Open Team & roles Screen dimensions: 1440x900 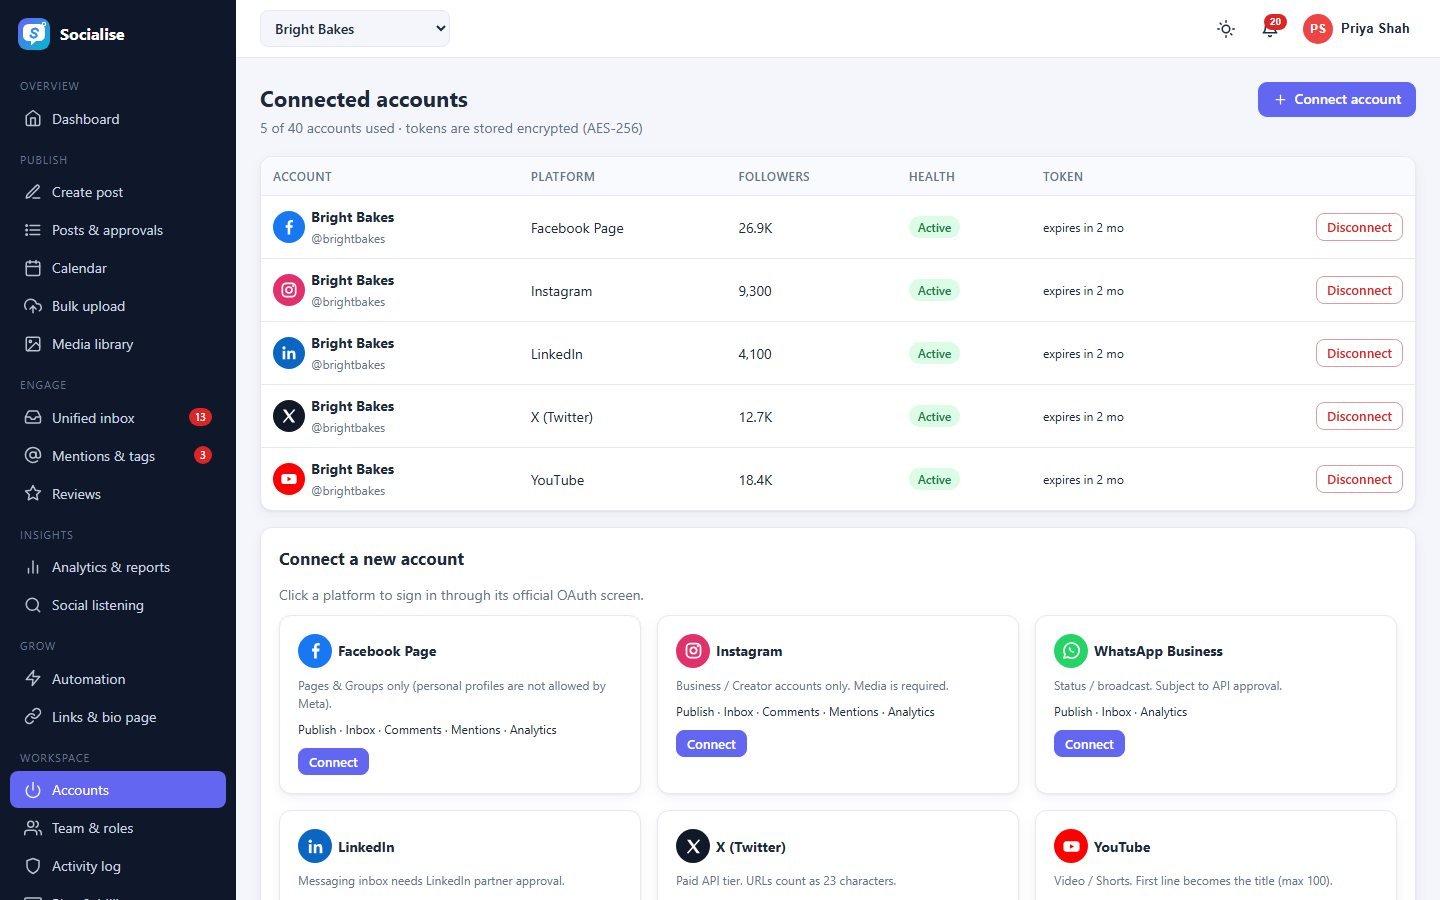point(118,828)
